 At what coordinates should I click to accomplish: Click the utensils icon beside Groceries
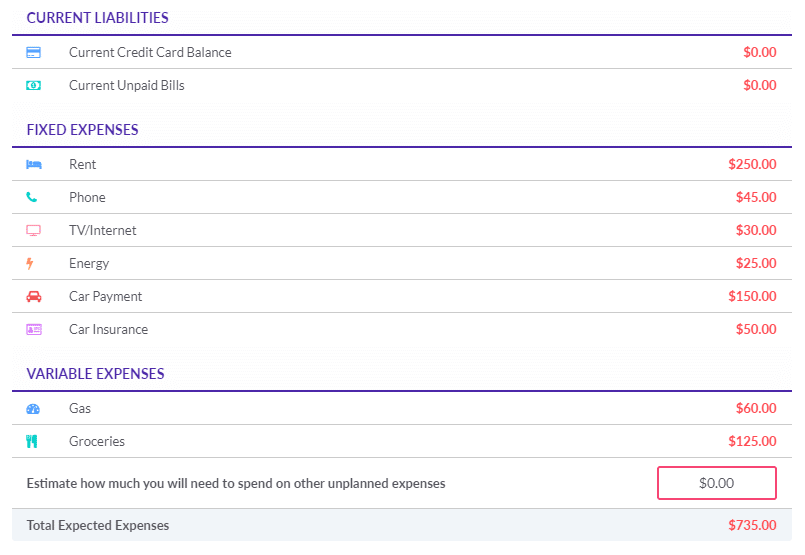tap(32, 442)
